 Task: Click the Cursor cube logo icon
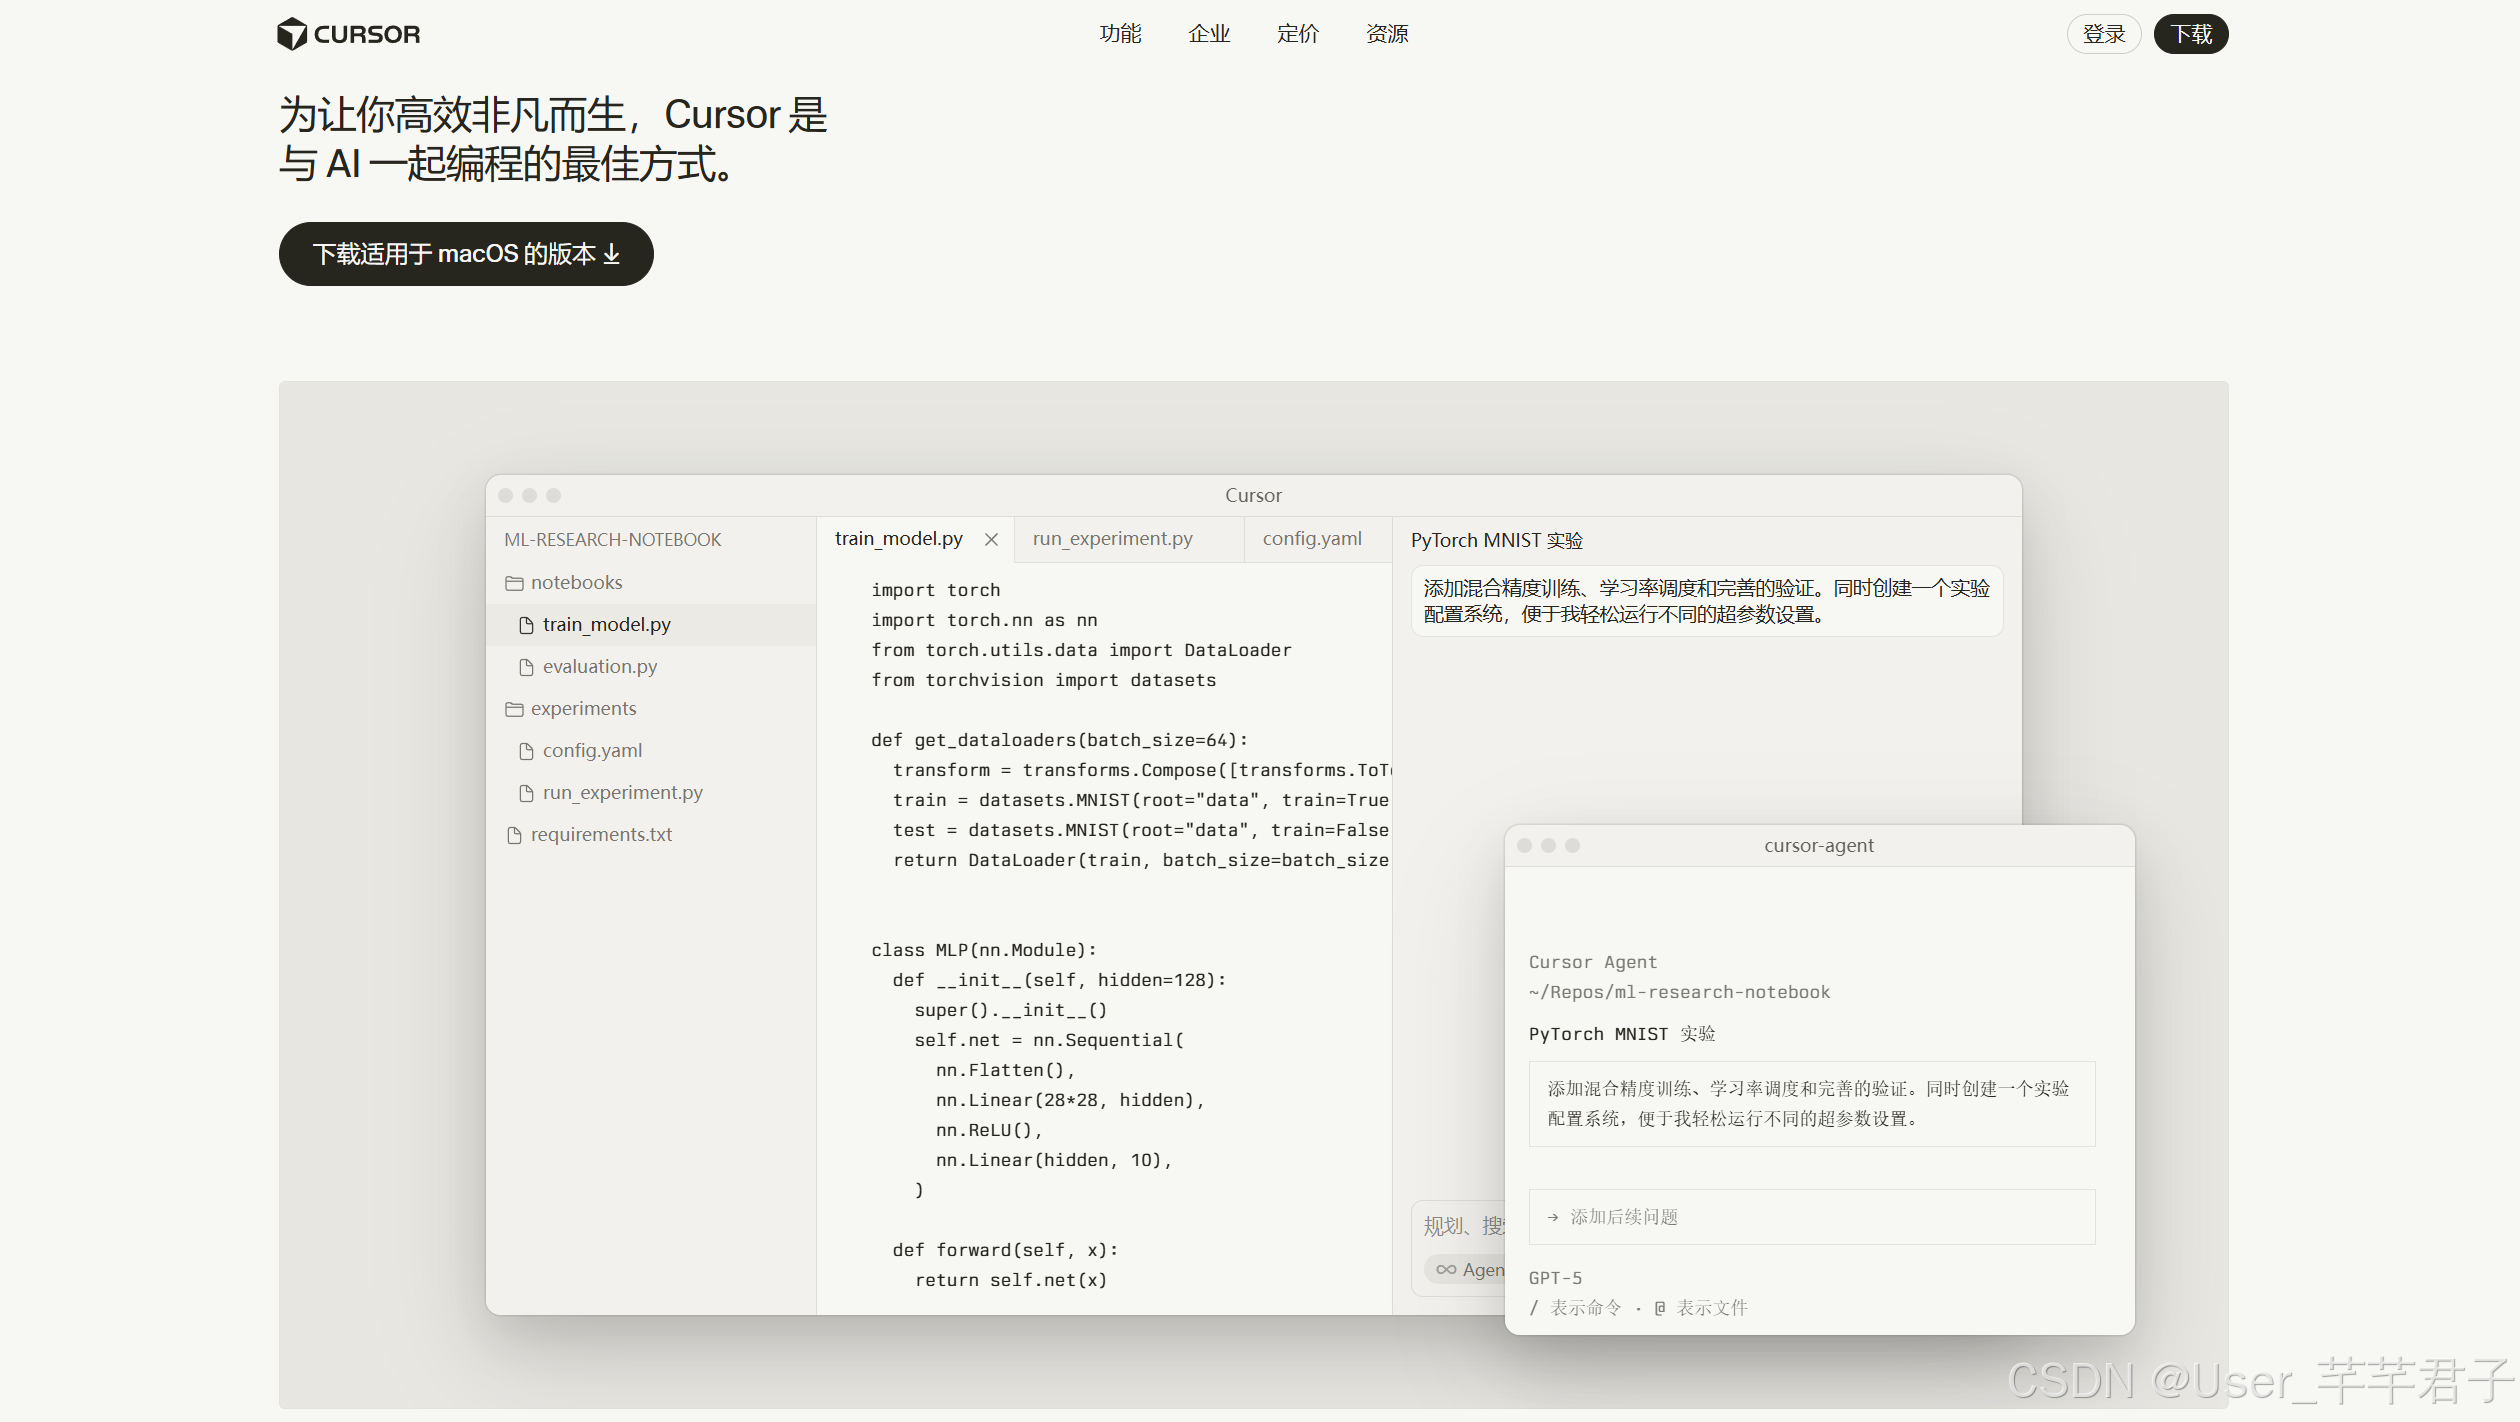pyautogui.click(x=291, y=34)
